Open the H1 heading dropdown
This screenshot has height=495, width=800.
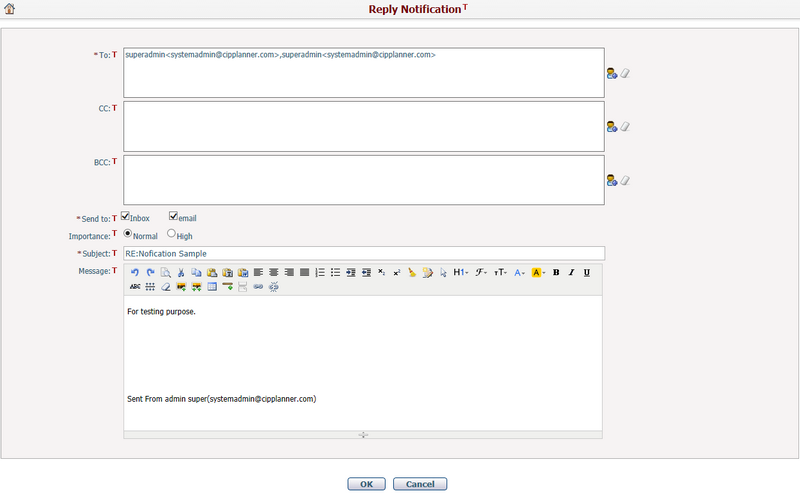(460, 272)
